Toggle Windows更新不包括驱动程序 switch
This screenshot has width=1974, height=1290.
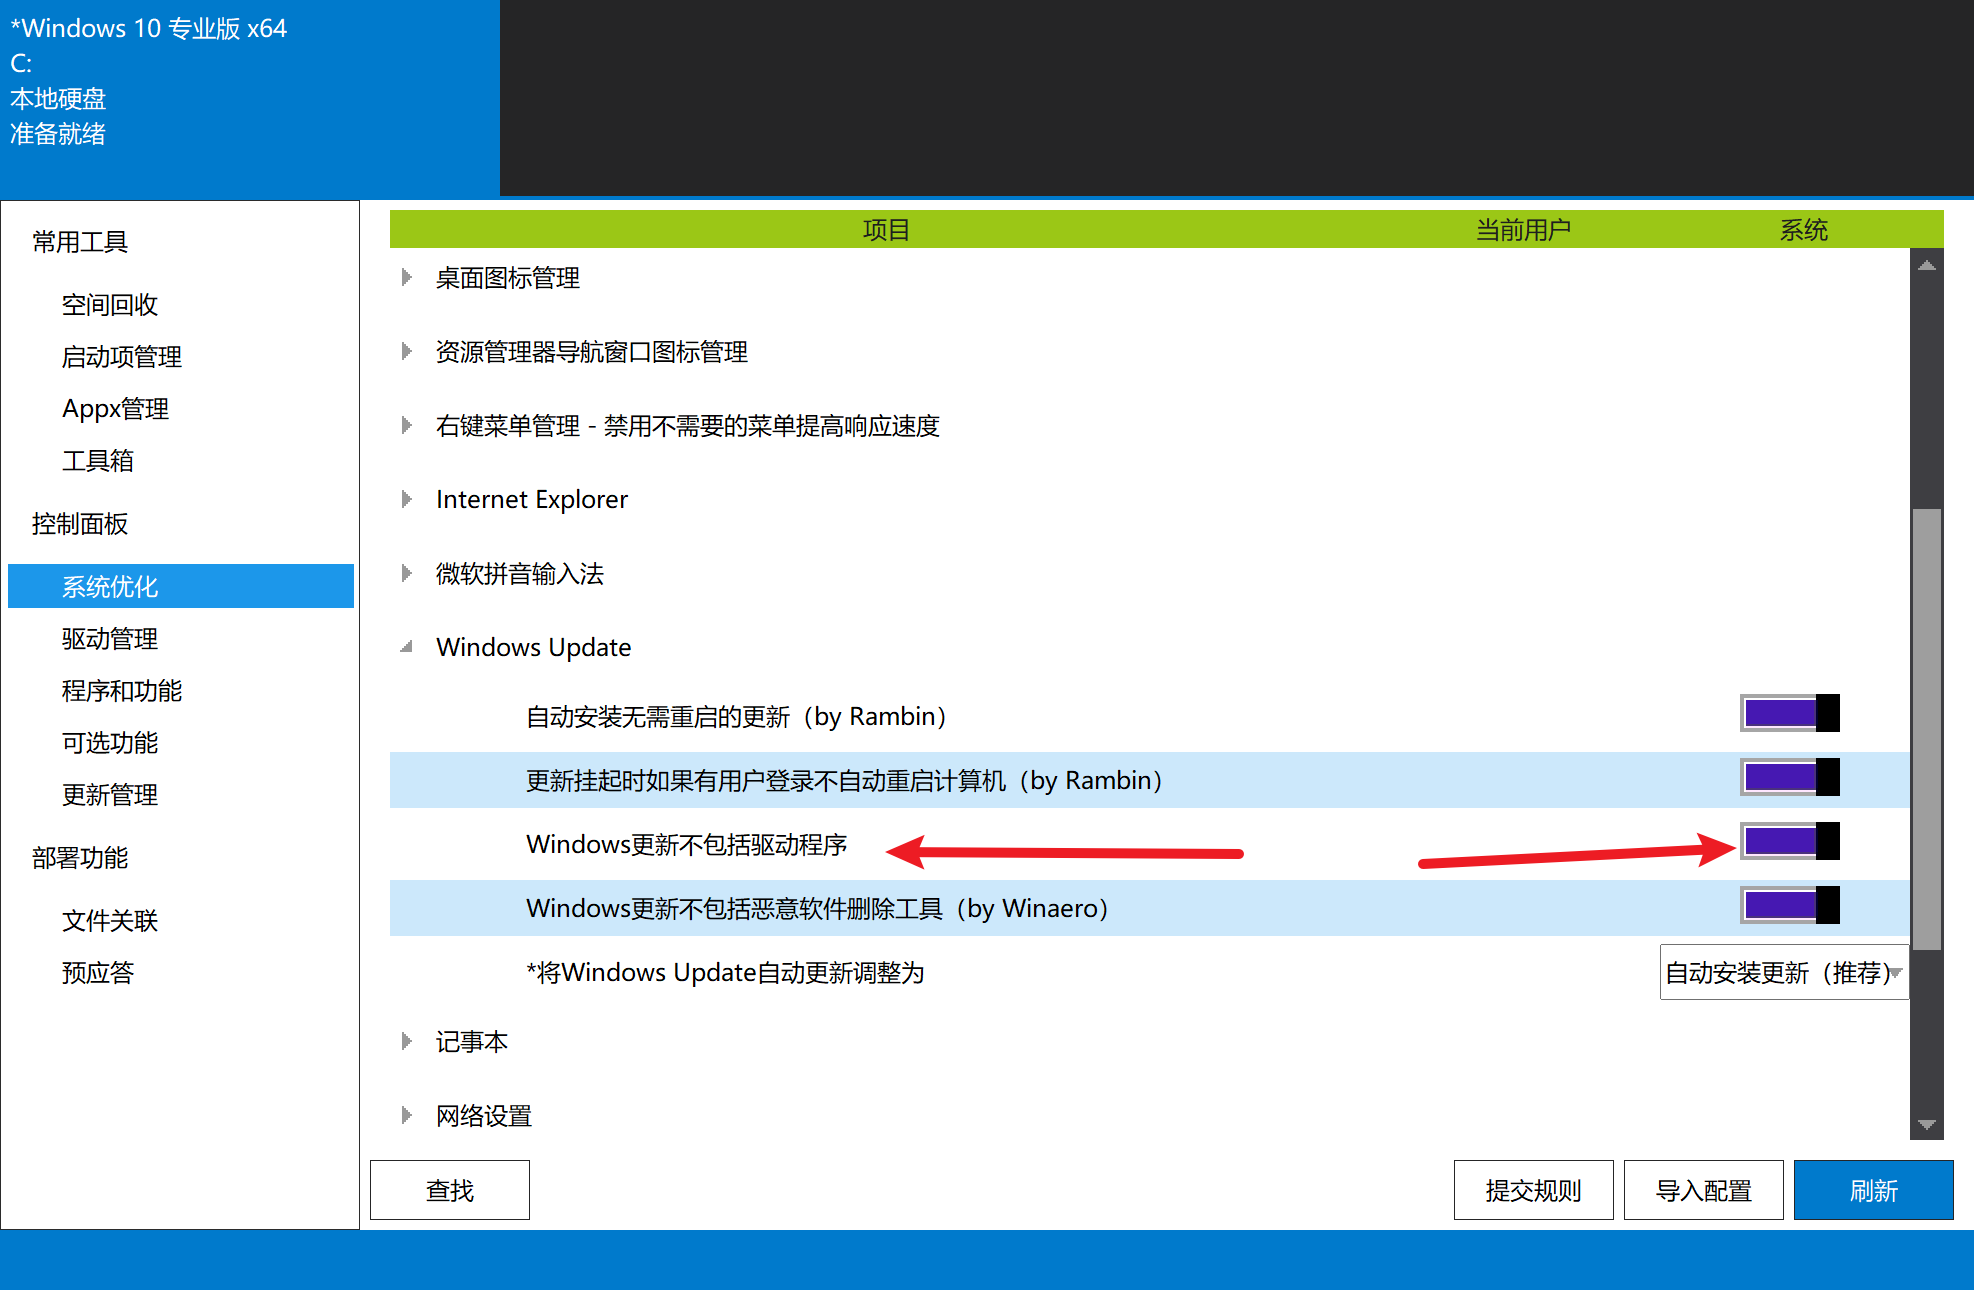click(x=1789, y=842)
